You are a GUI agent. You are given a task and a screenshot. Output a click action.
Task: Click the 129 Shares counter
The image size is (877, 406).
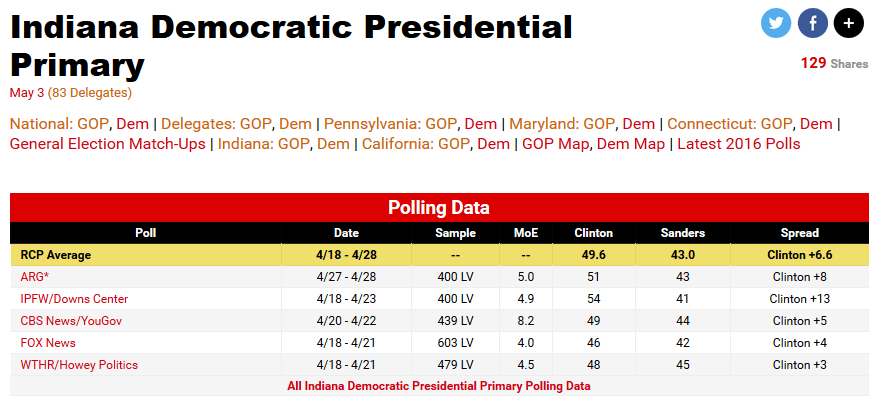click(x=834, y=63)
